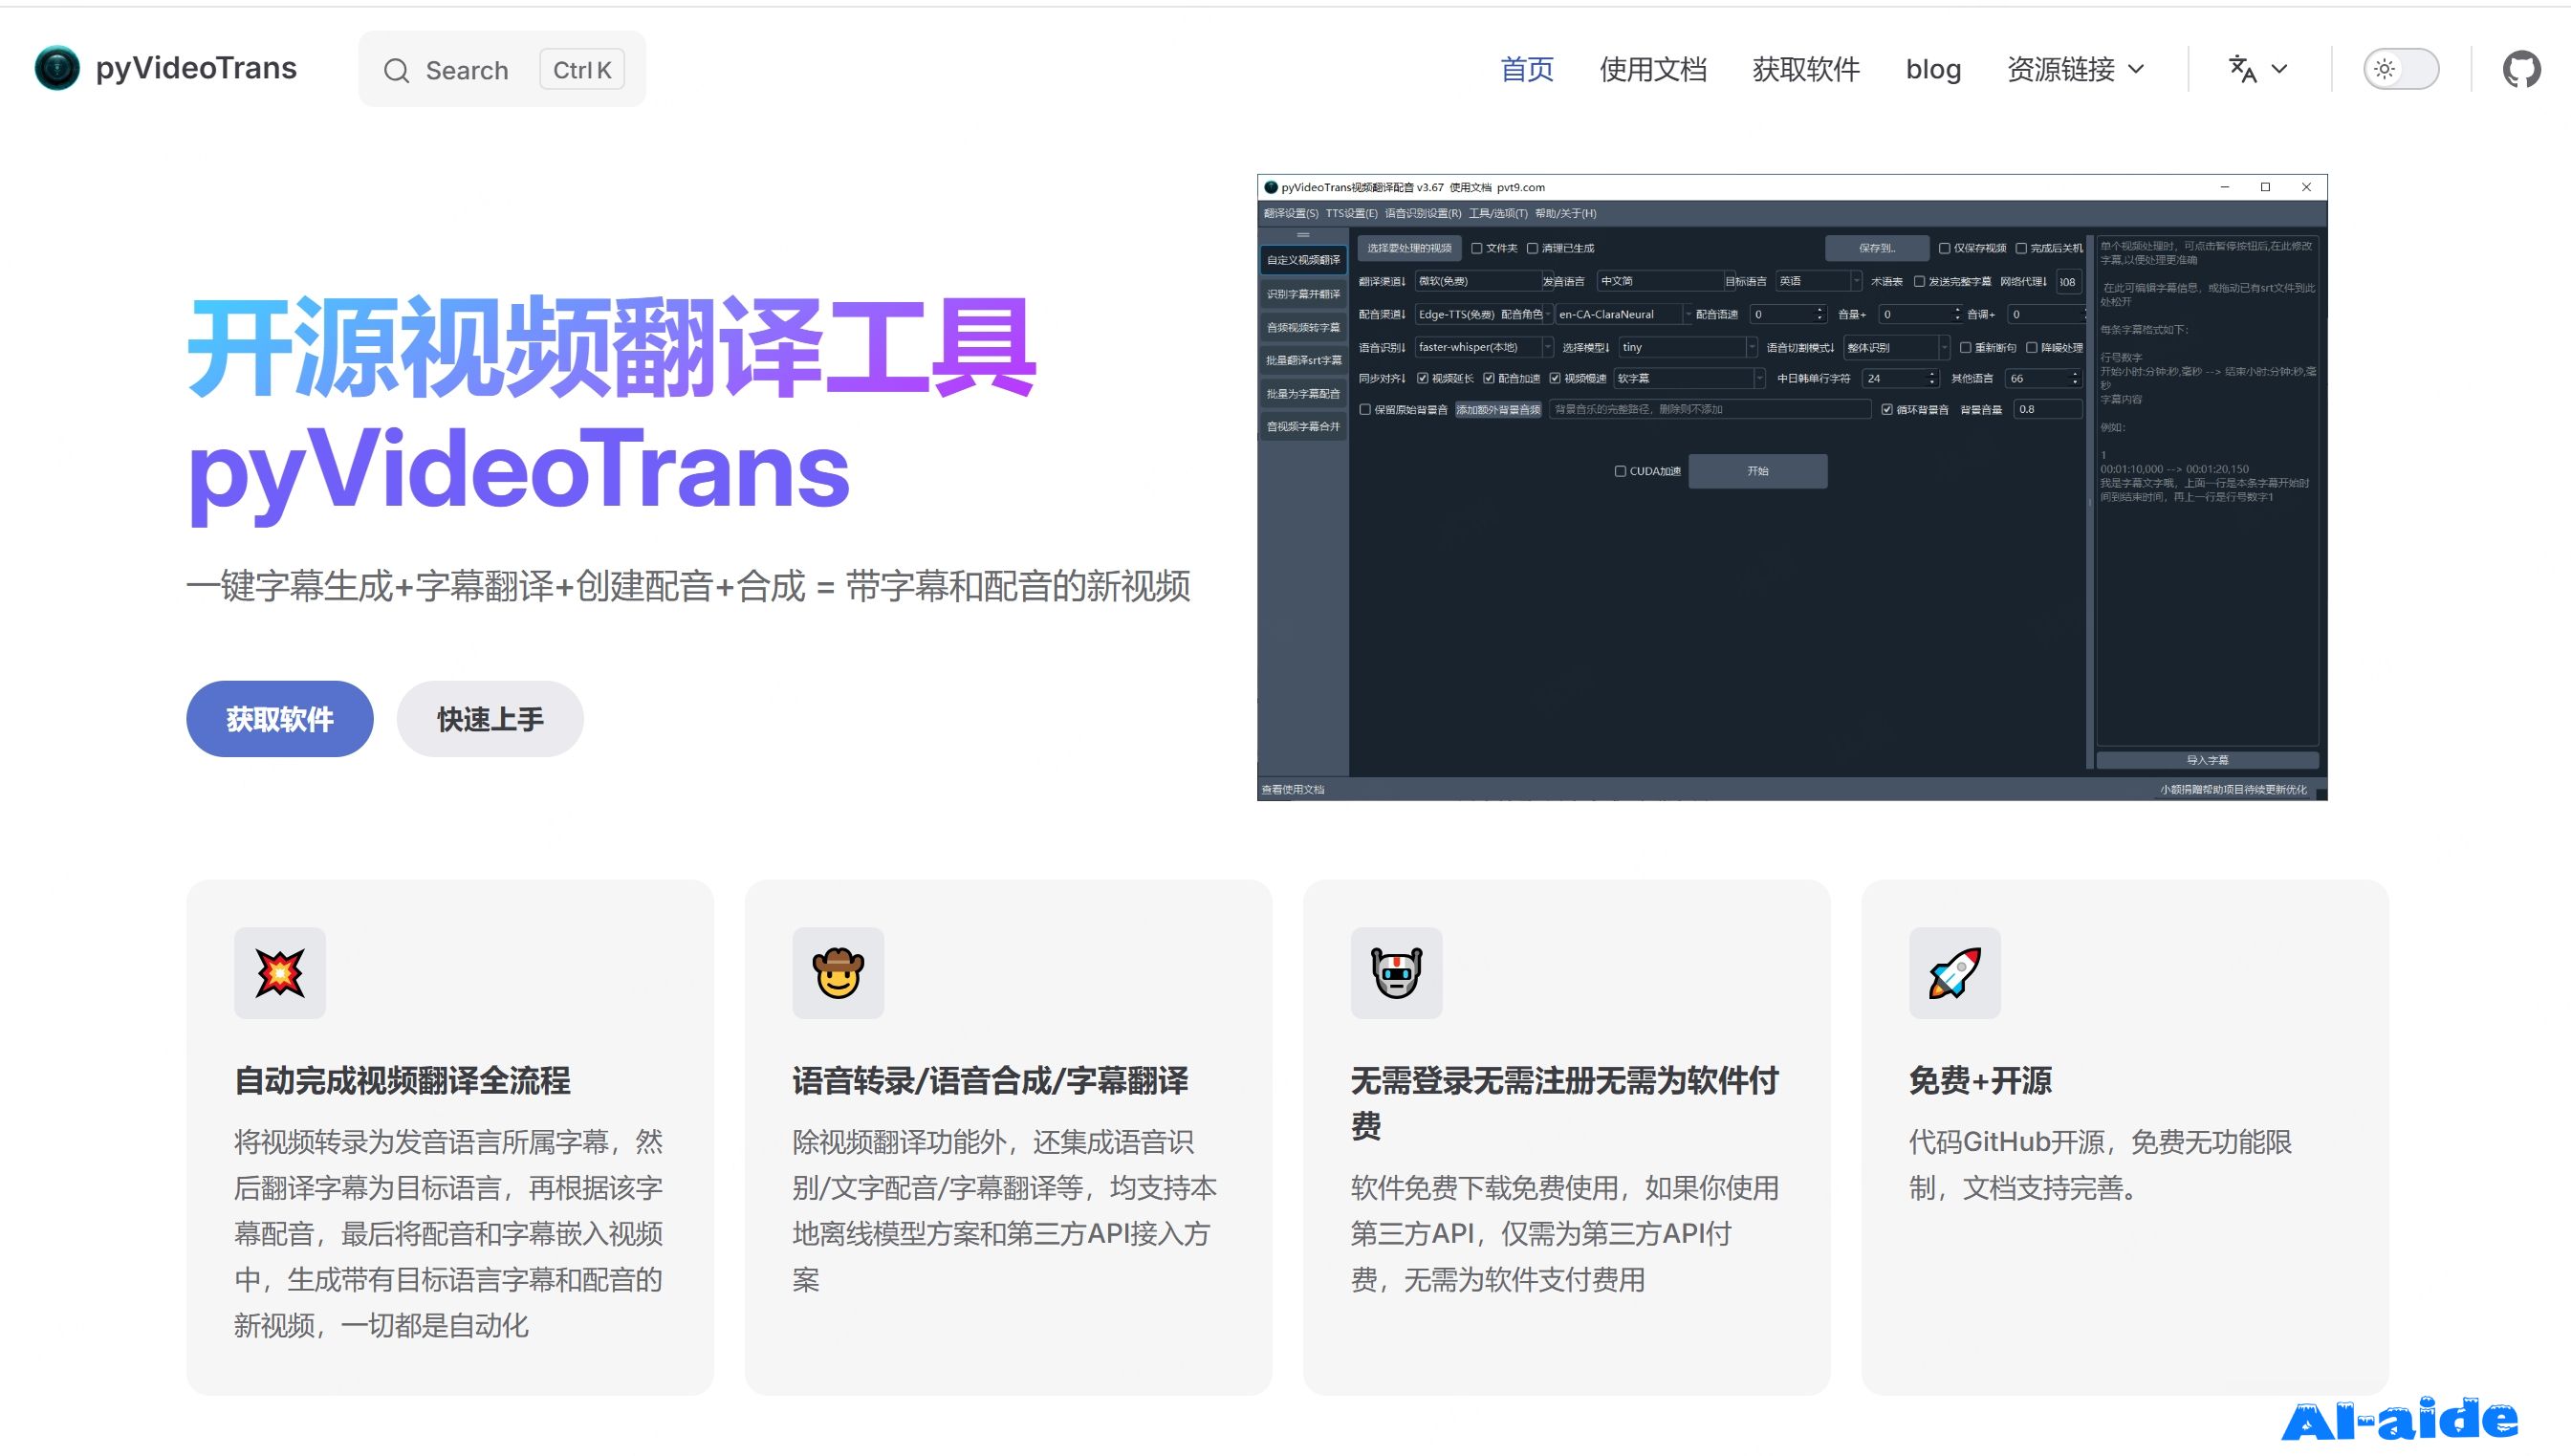This screenshot has width=2571, height=1456.
Task: Check the 清理已生成 checkbox
Action: [1532, 248]
